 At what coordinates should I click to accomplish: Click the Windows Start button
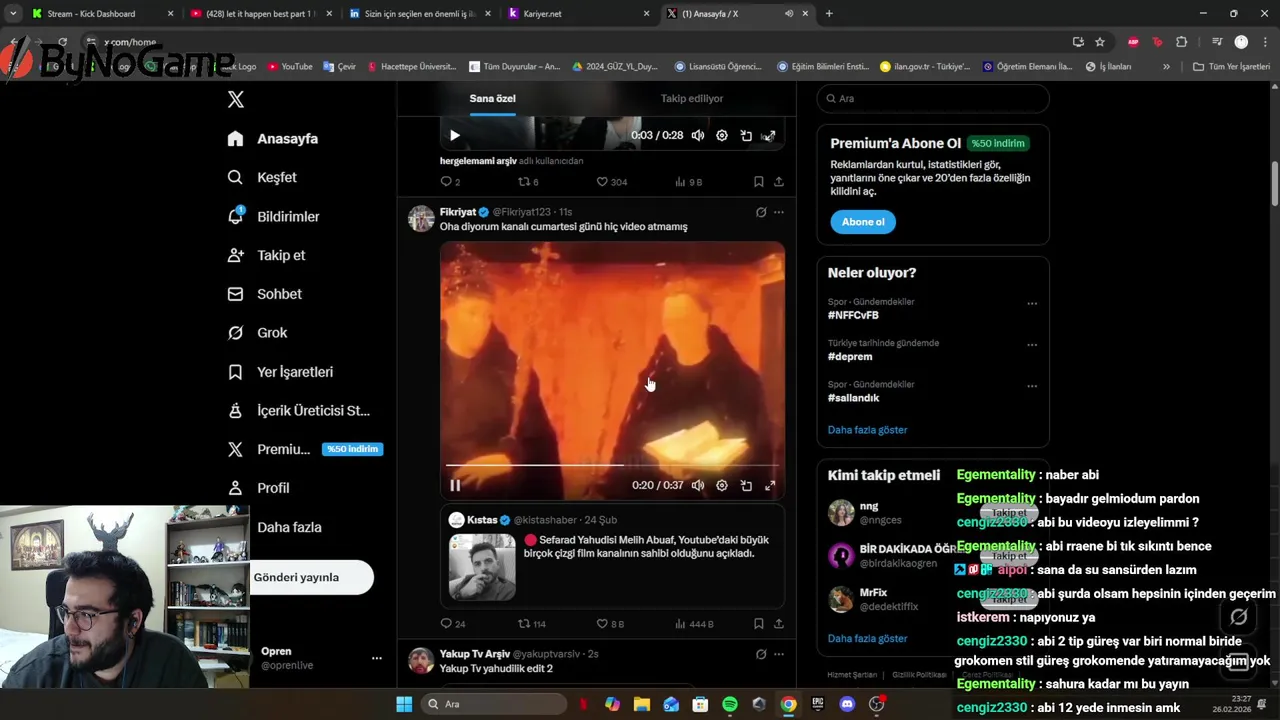pos(404,704)
